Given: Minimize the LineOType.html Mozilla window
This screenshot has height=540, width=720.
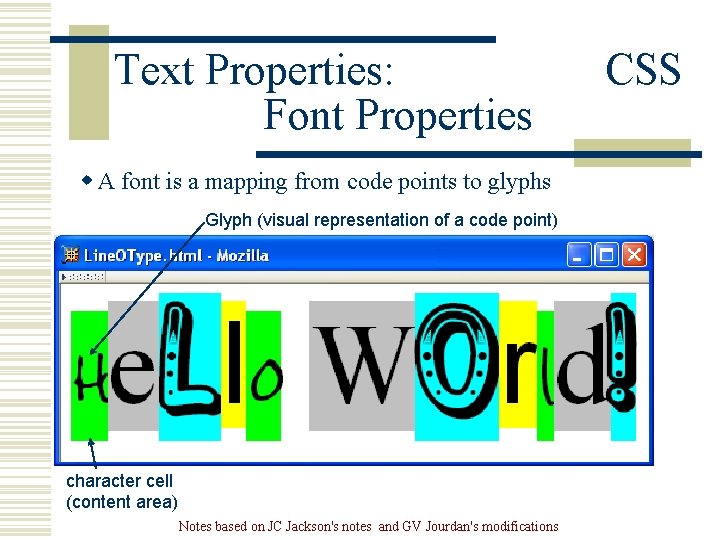Looking at the screenshot, I should pos(578,254).
